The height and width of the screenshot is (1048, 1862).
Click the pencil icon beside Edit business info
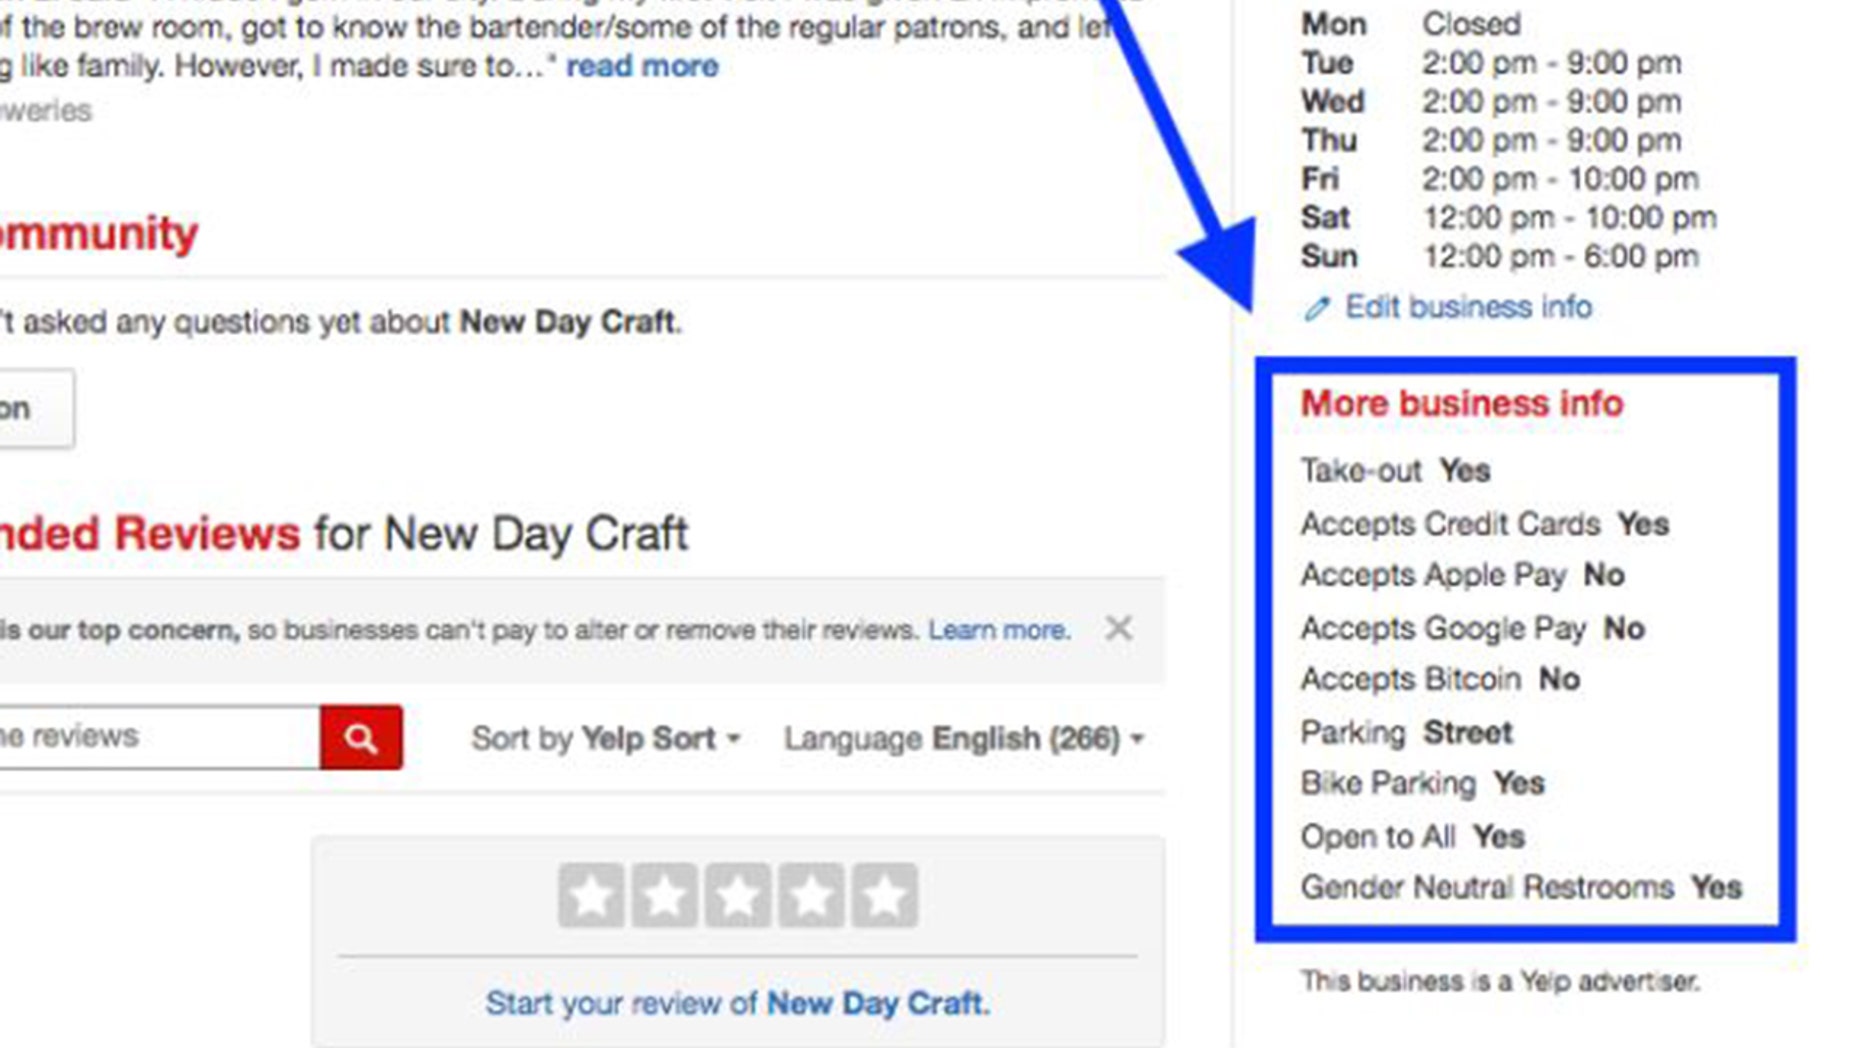1317,308
